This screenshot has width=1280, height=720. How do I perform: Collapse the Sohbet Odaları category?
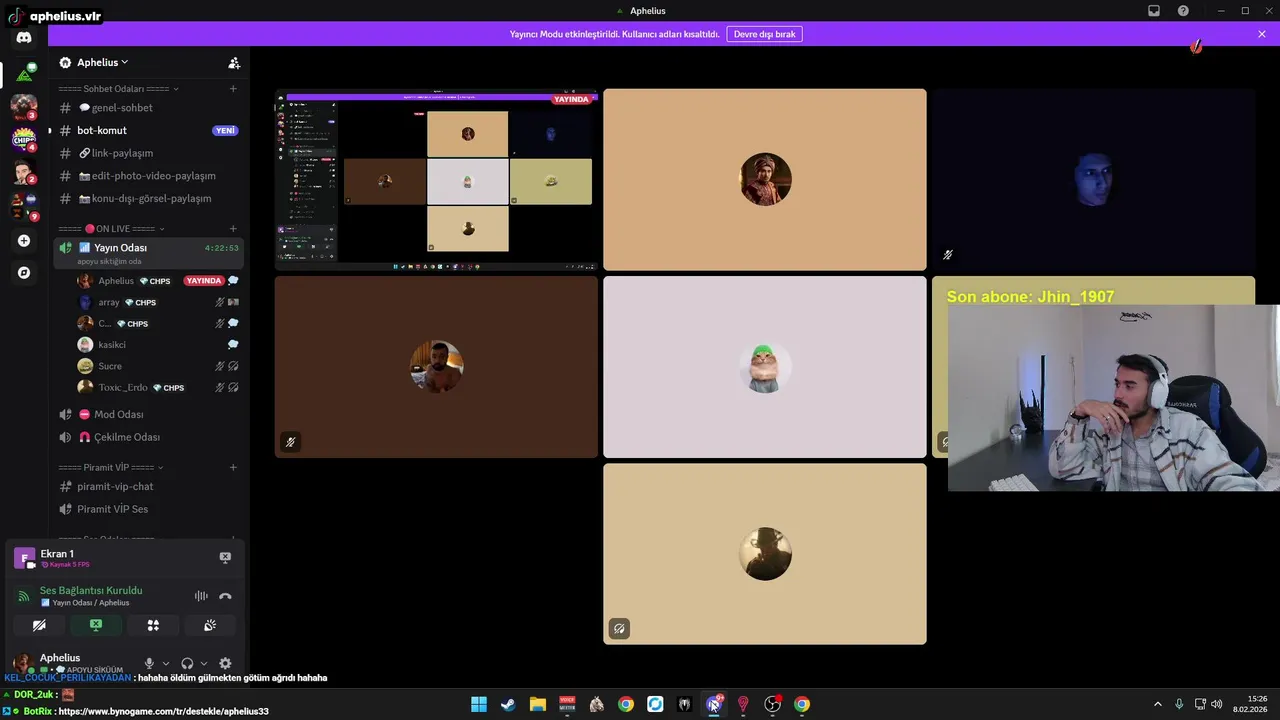118,88
